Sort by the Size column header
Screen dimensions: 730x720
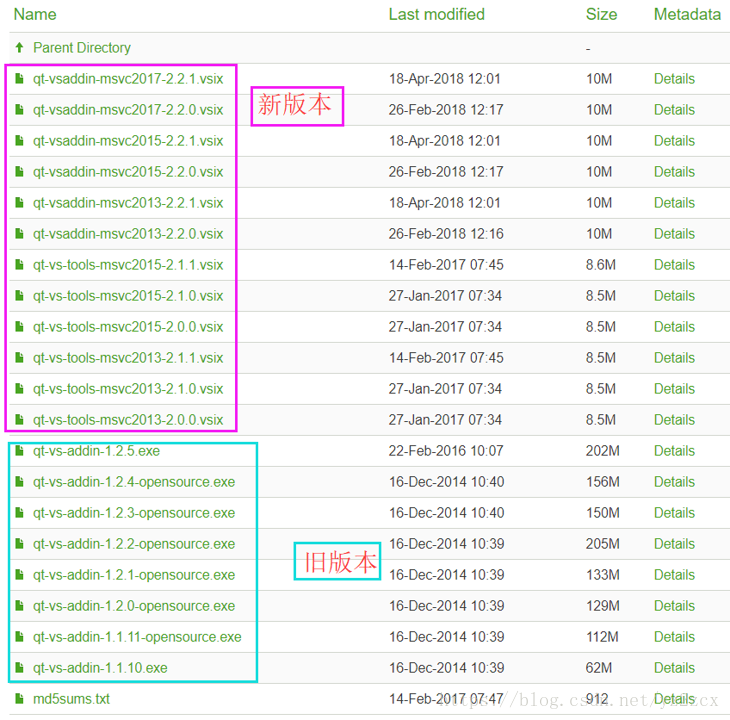click(601, 14)
